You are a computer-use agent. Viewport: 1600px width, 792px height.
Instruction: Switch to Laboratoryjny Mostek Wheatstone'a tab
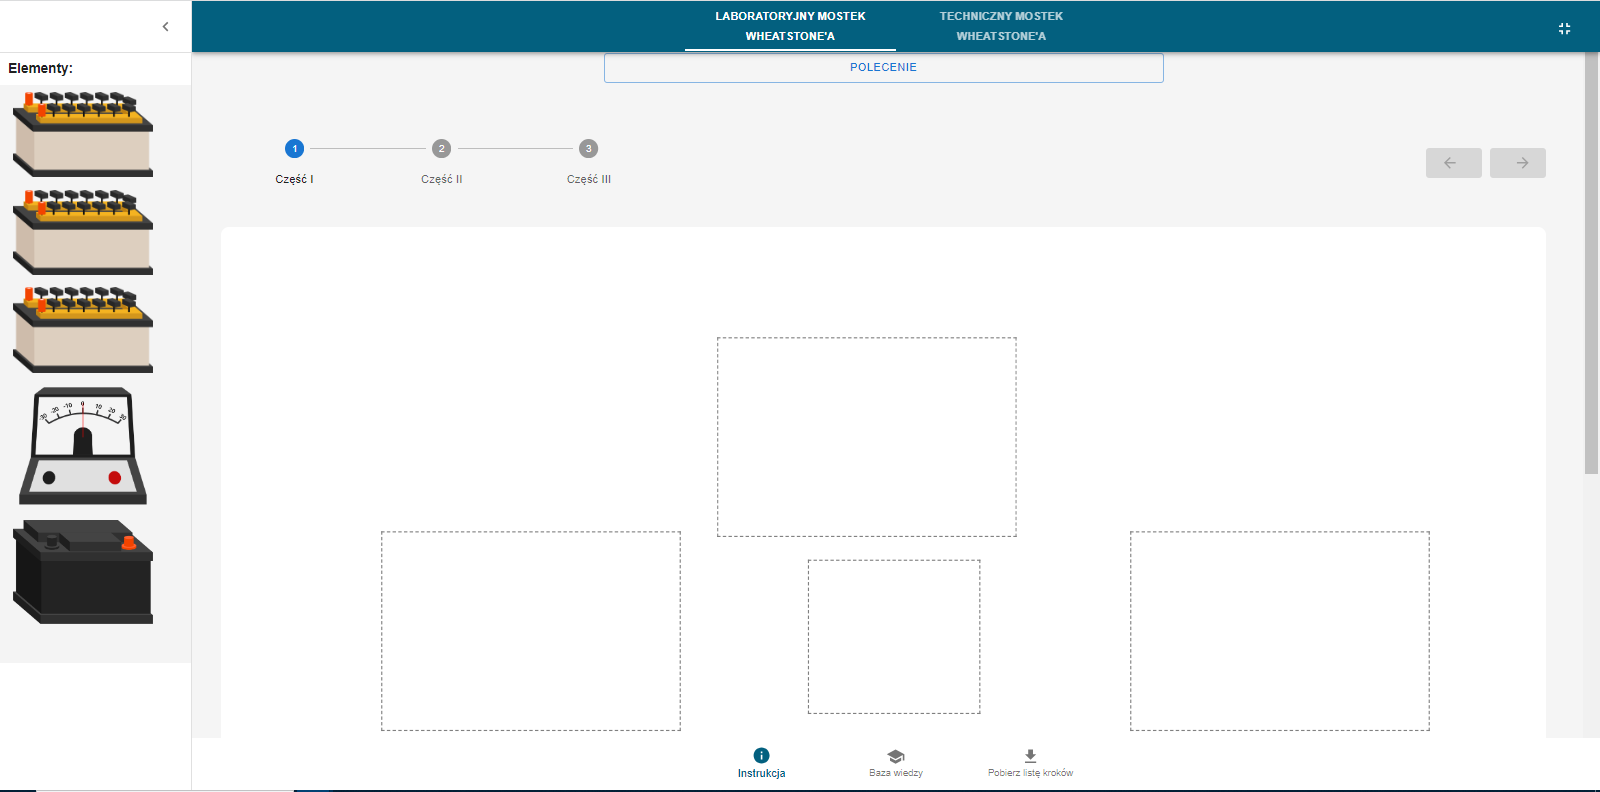pos(790,26)
